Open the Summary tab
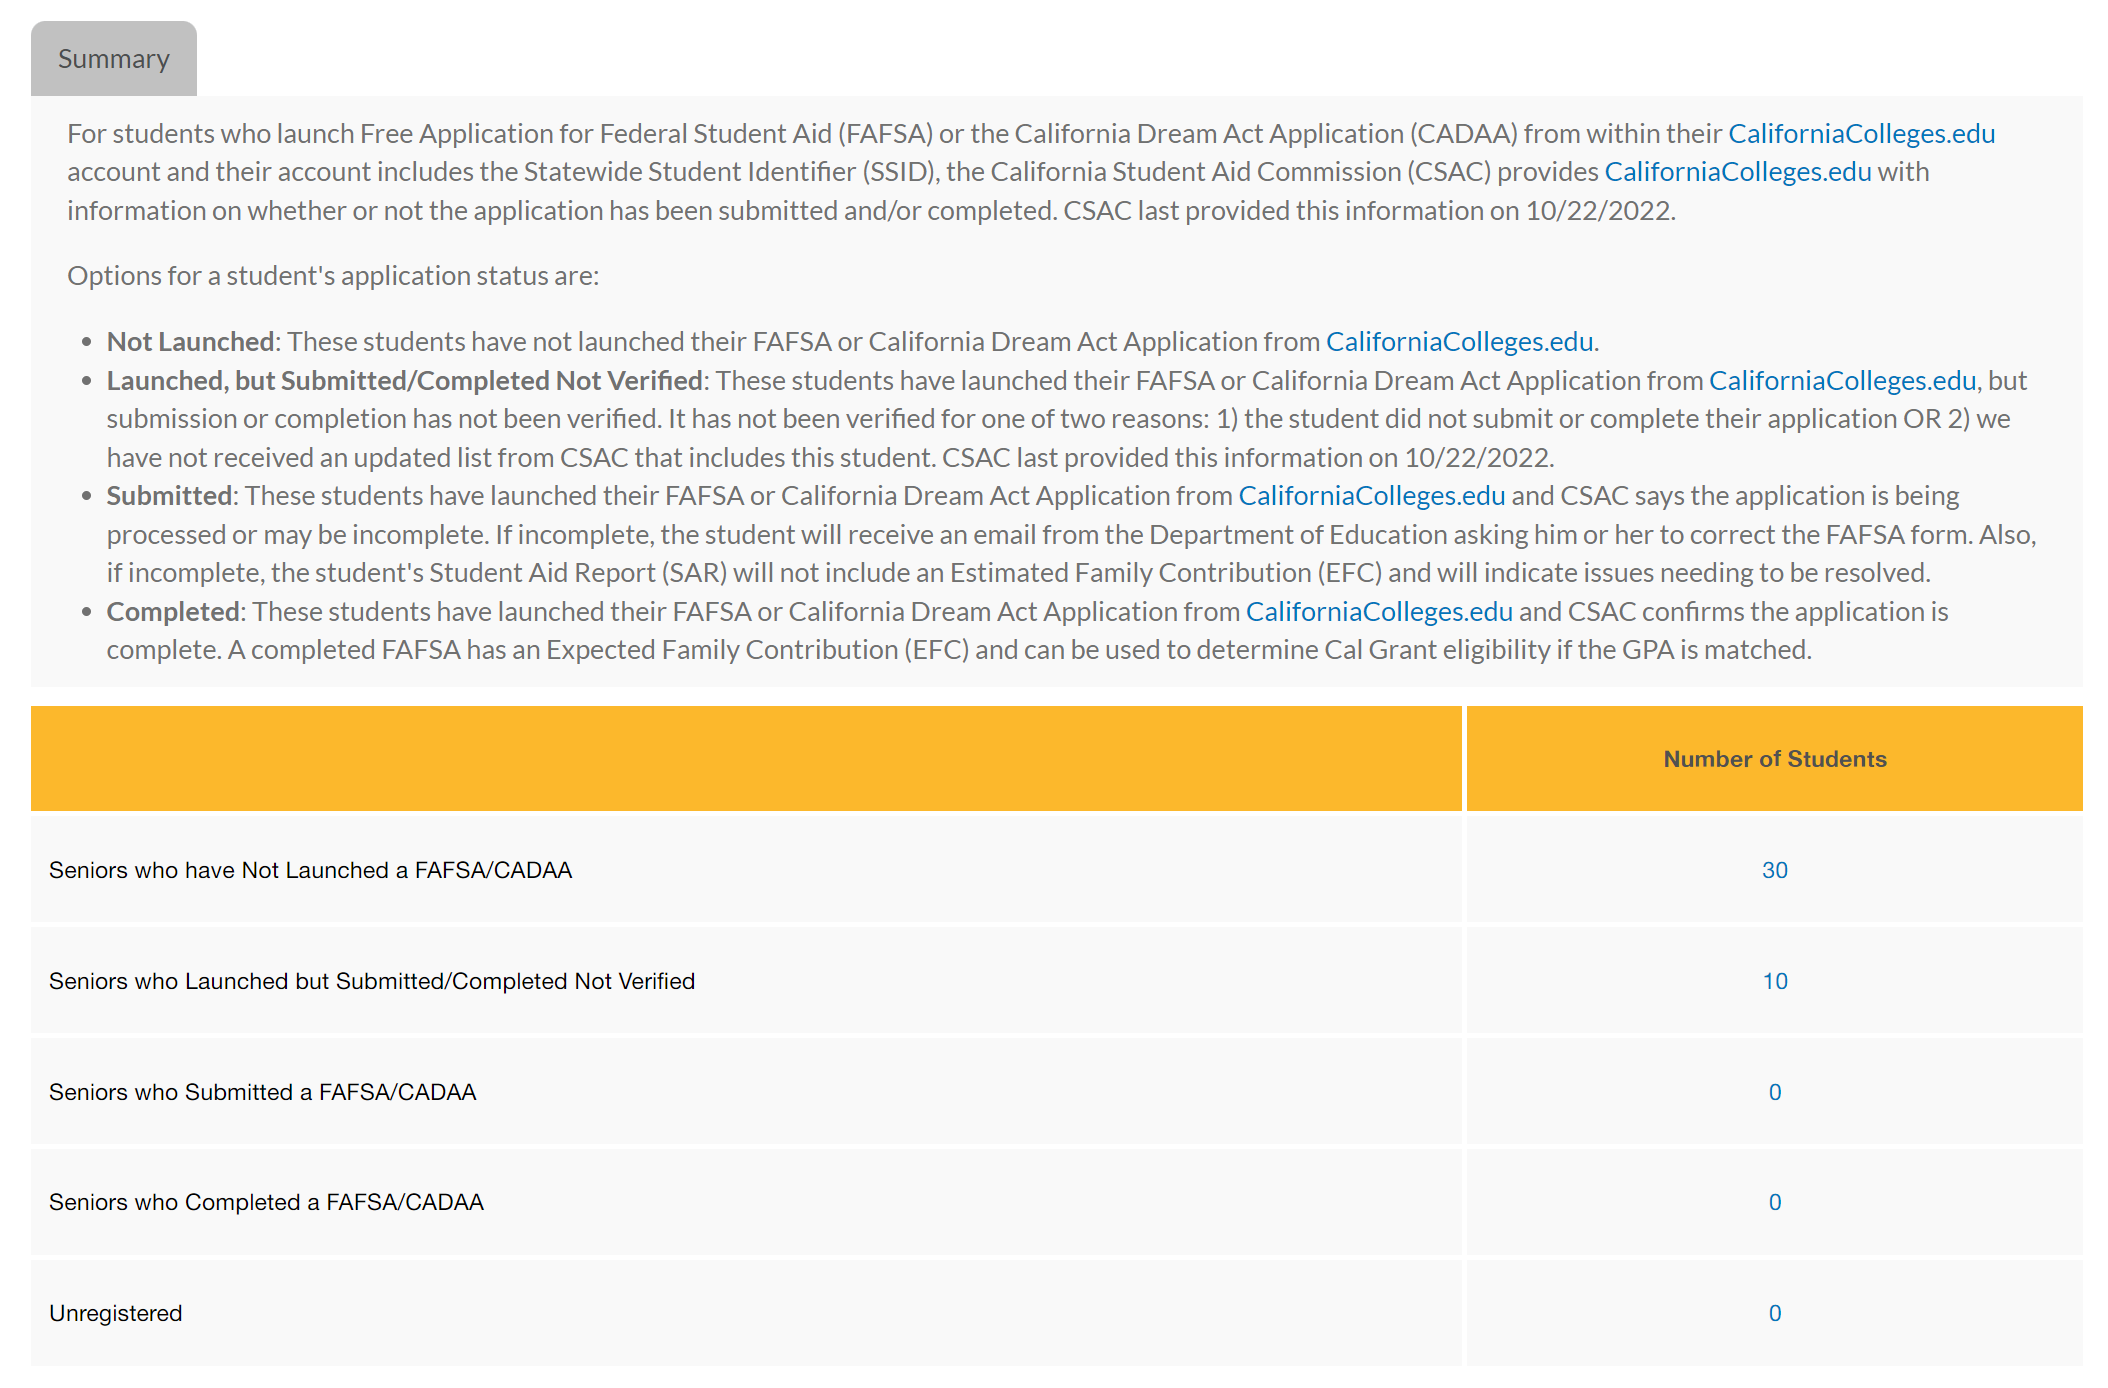Image resolution: width=2108 pixels, height=1388 pixels. pyautogui.click(x=114, y=59)
